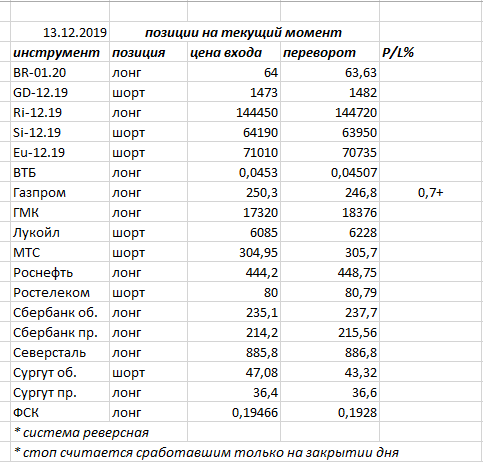
Task: Click Сургут об. reversal value 43,32
Action: (x=330, y=372)
